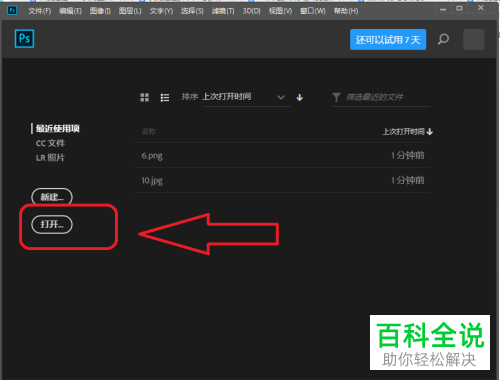This screenshot has width=500, height=380.
Task: Select 最近使用项 in sidebar
Action: coord(58,129)
